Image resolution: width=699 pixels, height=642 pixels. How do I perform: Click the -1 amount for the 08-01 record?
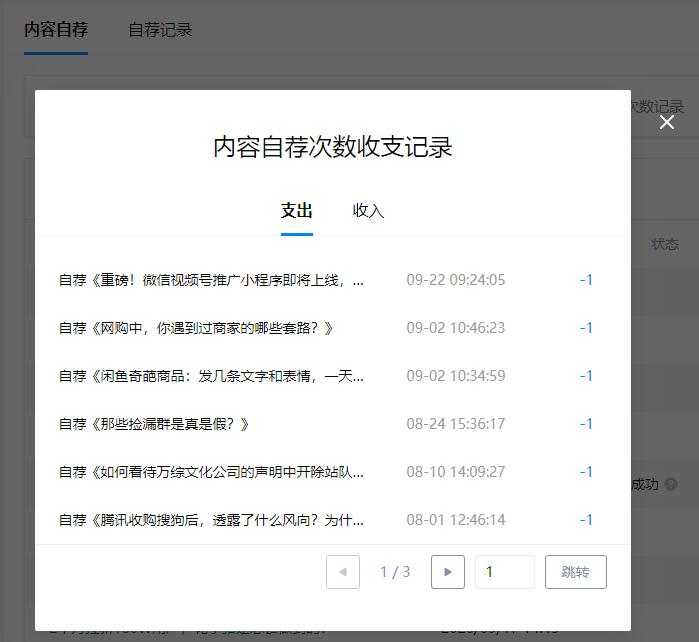pyautogui.click(x=586, y=520)
